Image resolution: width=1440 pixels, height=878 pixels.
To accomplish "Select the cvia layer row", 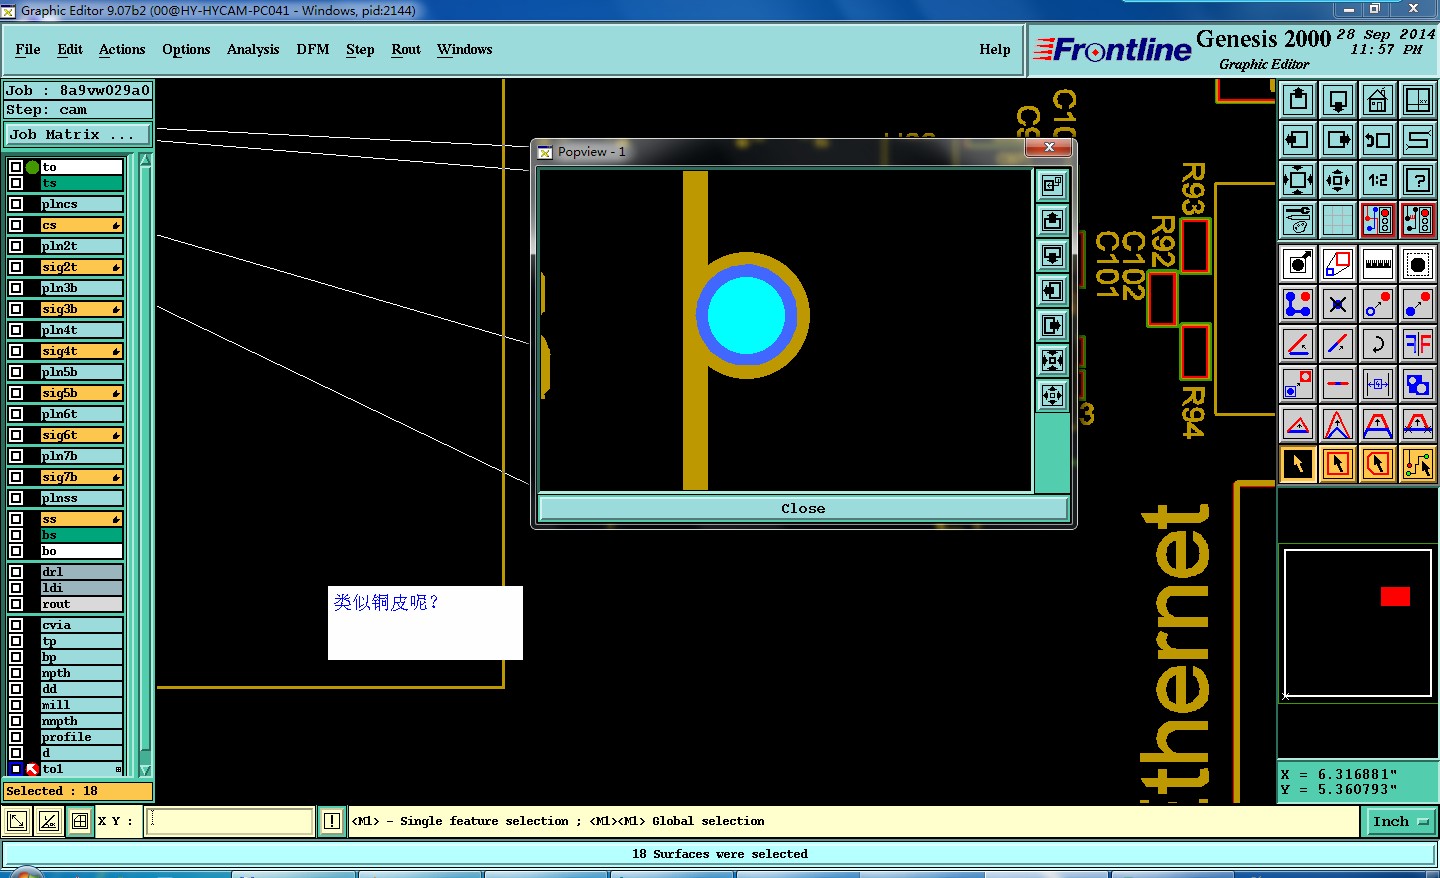I will tap(81, 625).
